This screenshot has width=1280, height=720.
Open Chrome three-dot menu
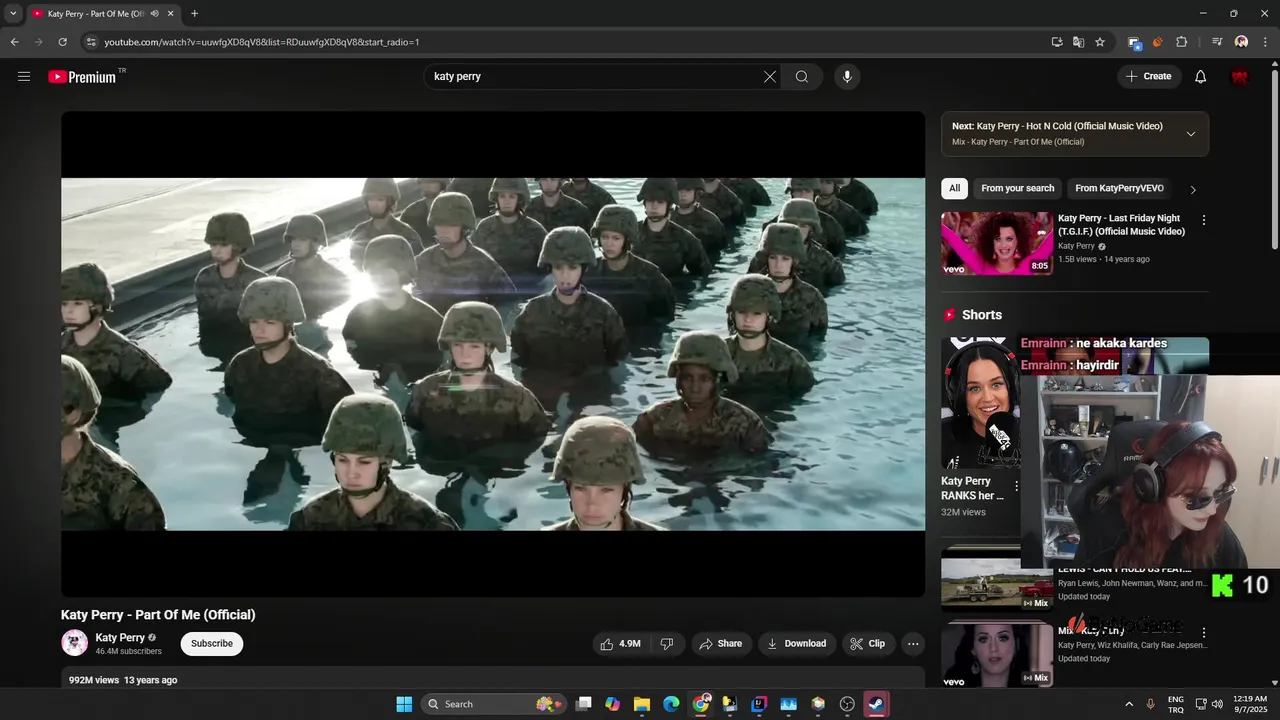(1264, 42)
